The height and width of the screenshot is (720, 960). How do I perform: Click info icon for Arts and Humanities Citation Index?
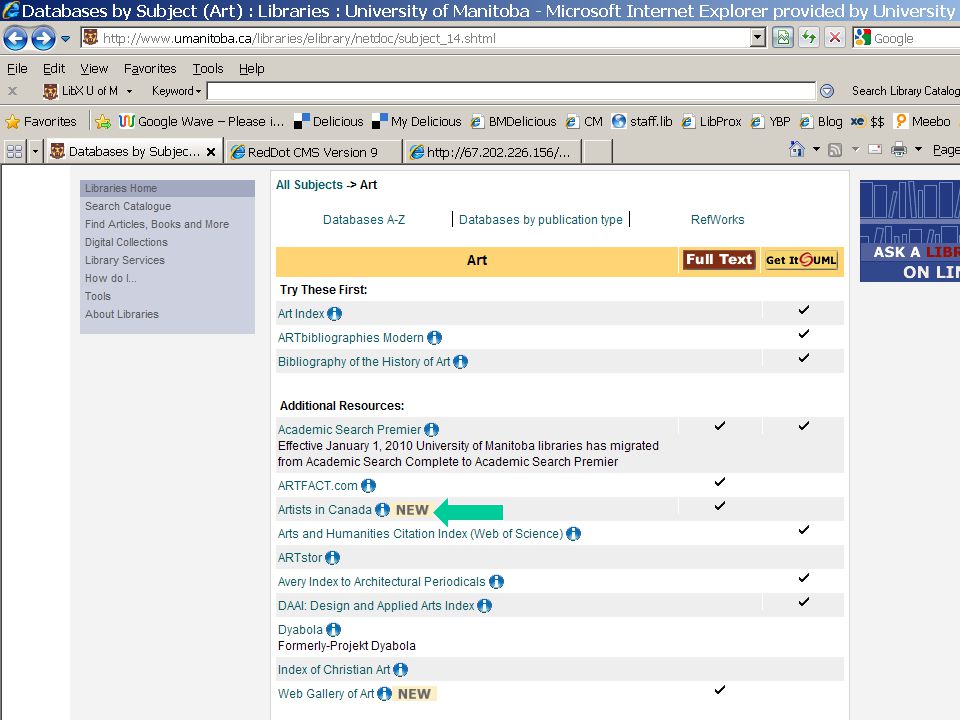pos(573,534)
